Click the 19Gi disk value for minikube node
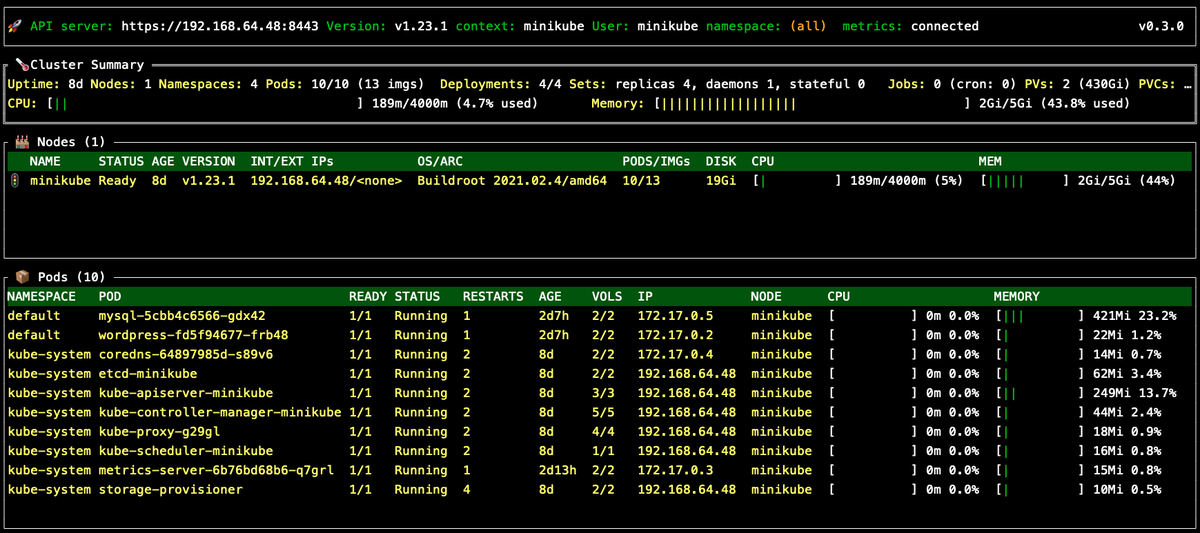Viewport: 1200px width, 533px height. [x=721, y=181]
